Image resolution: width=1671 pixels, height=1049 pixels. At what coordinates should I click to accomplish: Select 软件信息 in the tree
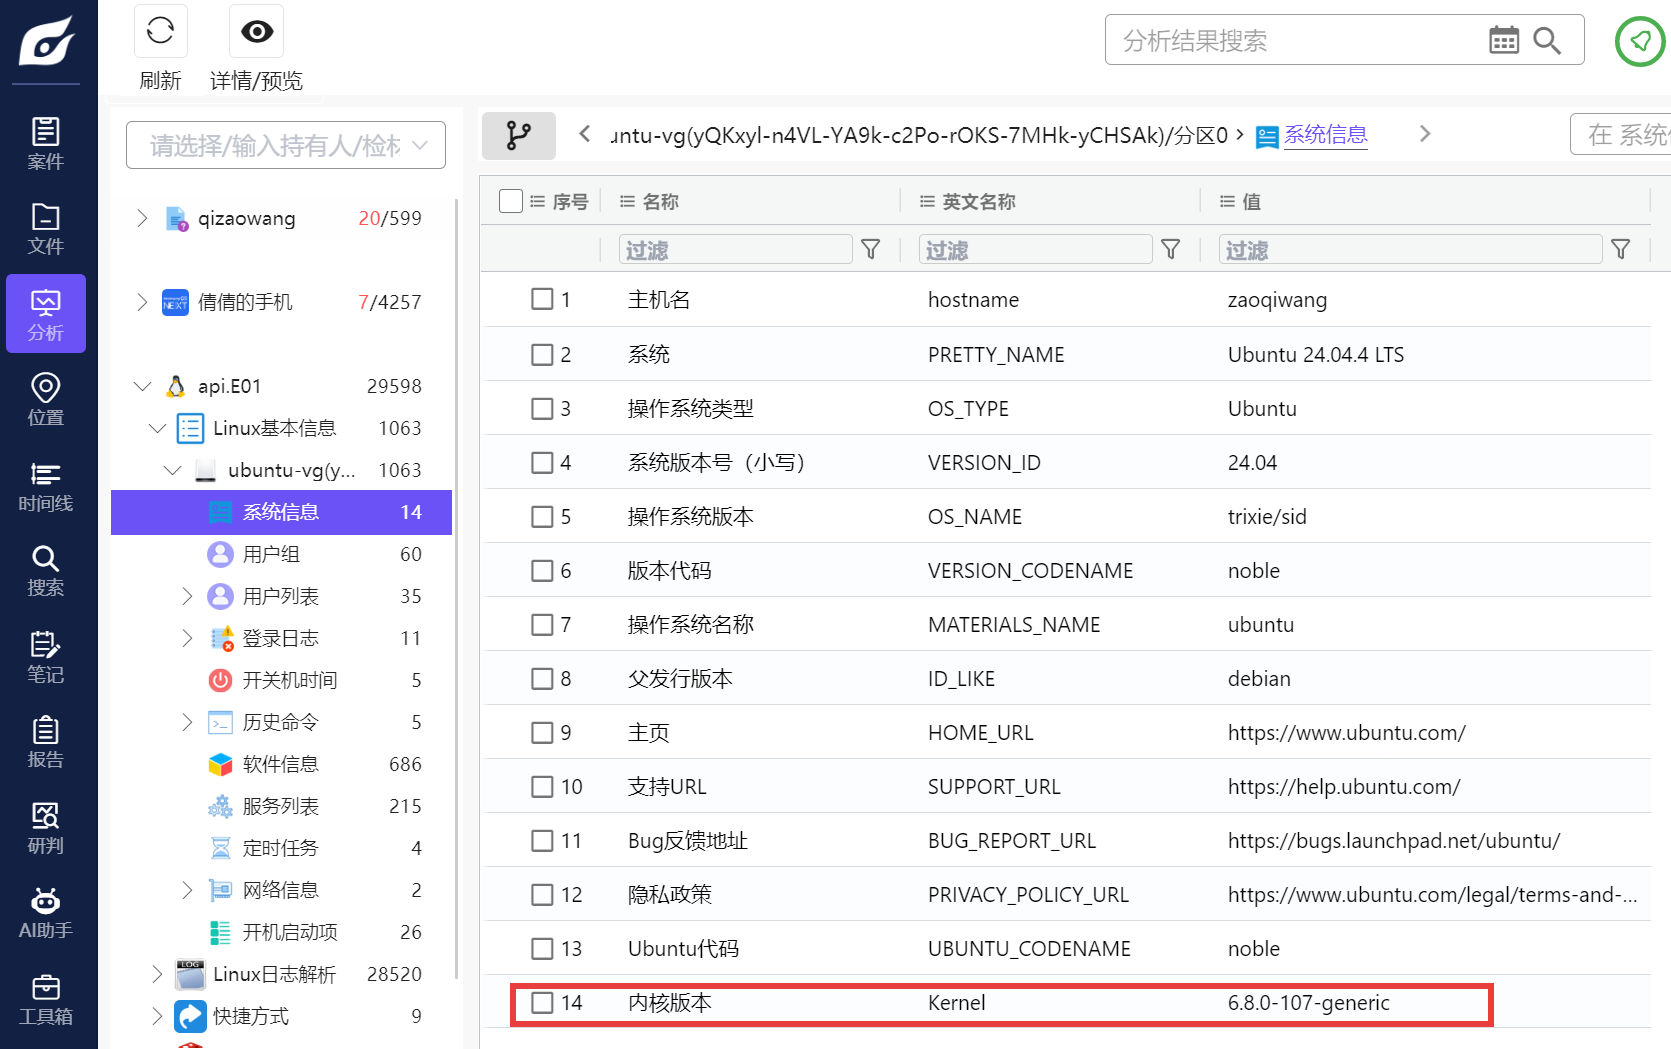[x=281, y=764]
